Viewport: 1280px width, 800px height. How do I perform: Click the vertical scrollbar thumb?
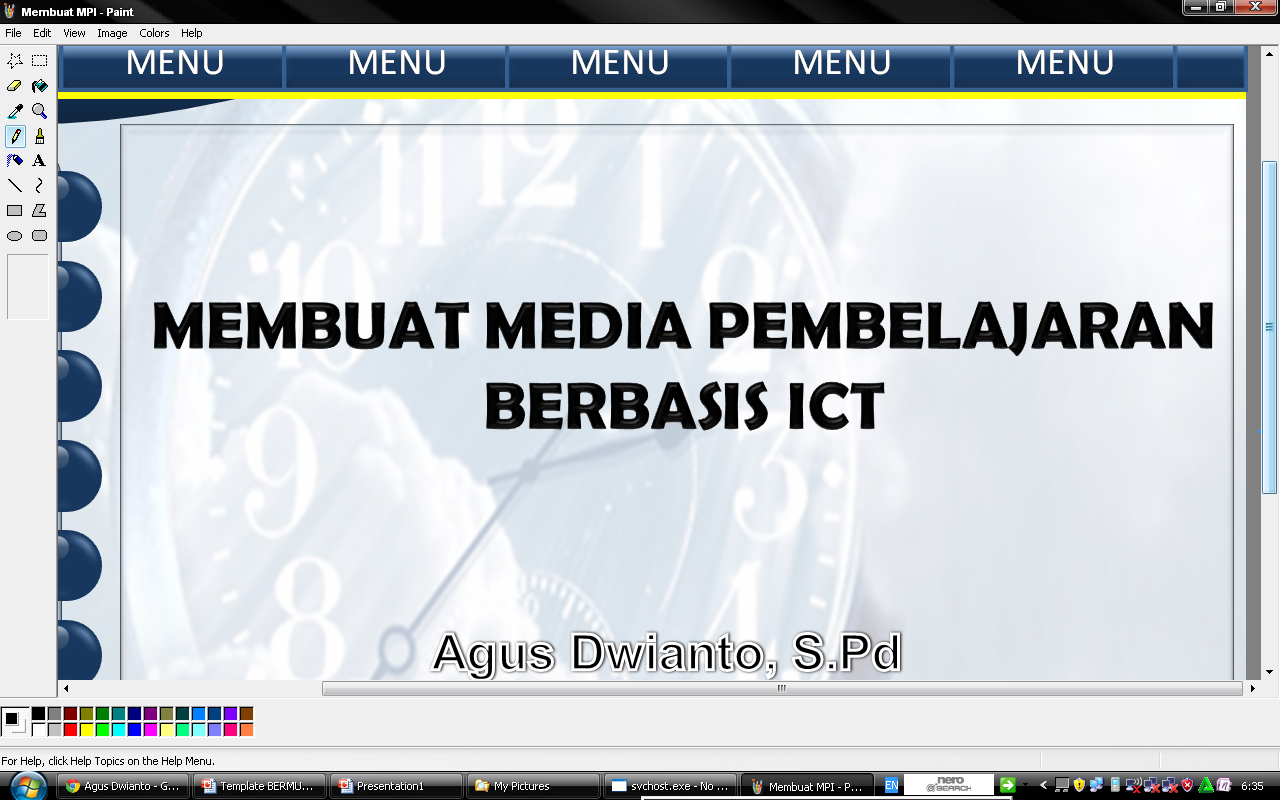point(1269,327)
